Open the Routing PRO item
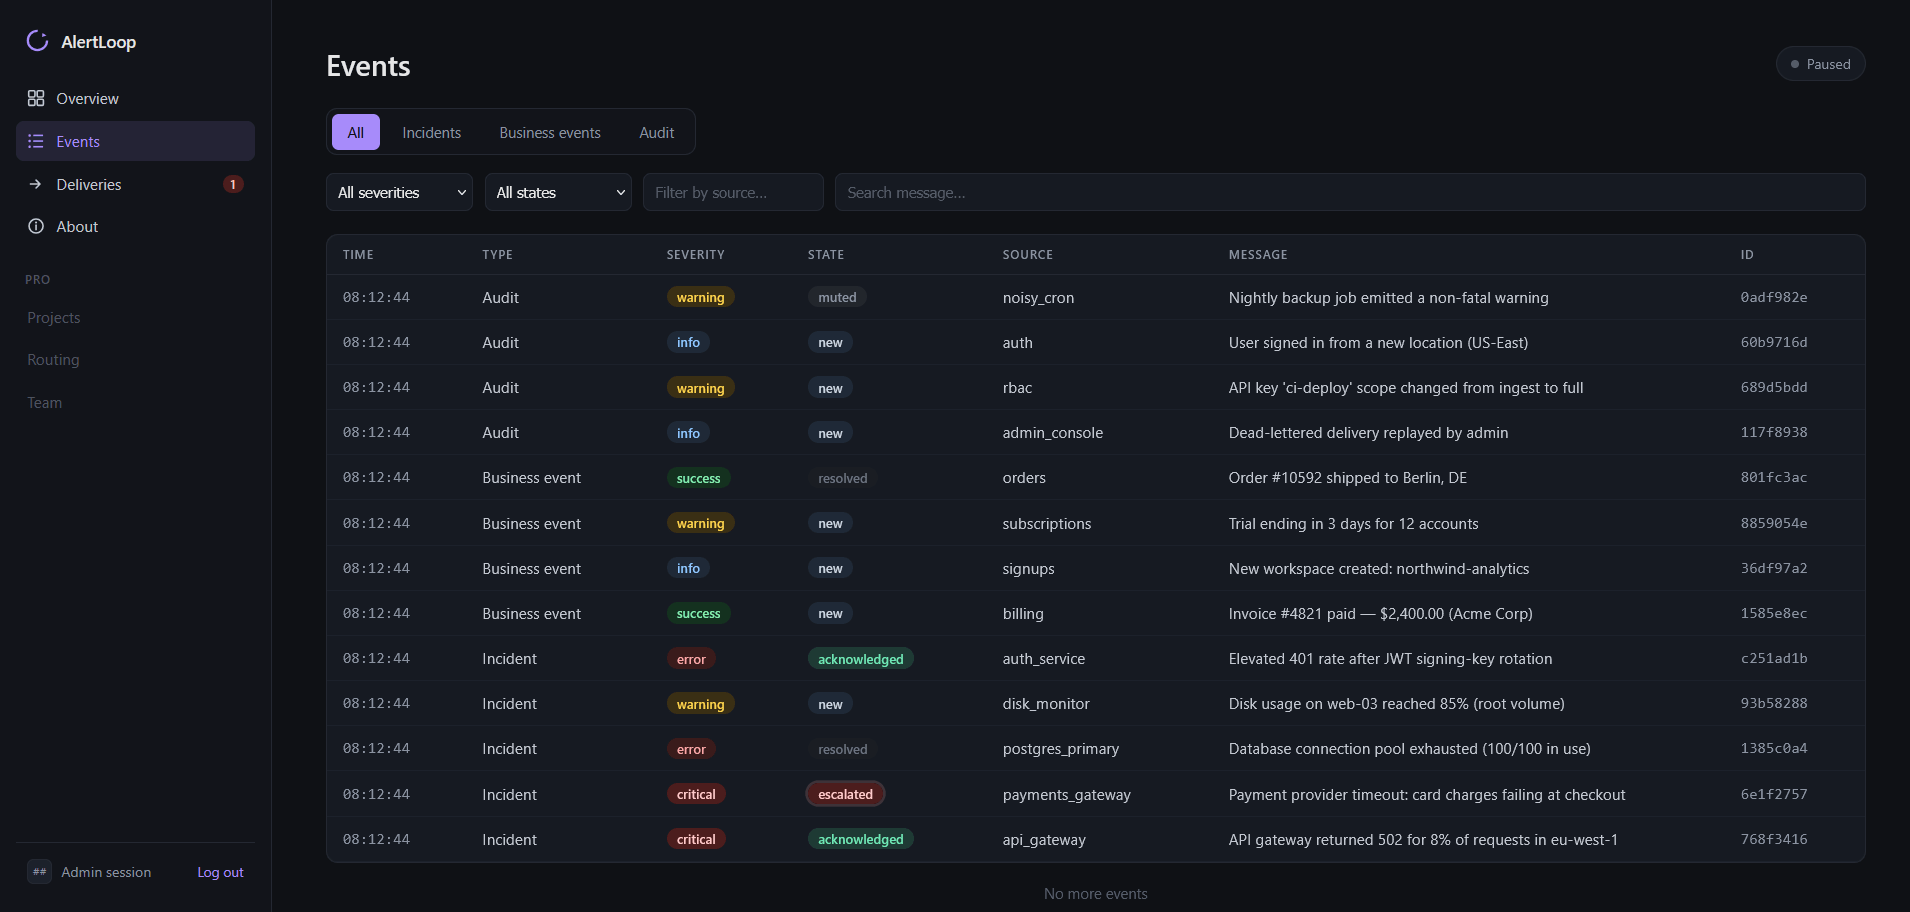Image resolution: width=1910 pixels, height=912 pixels. click(53, 360)
